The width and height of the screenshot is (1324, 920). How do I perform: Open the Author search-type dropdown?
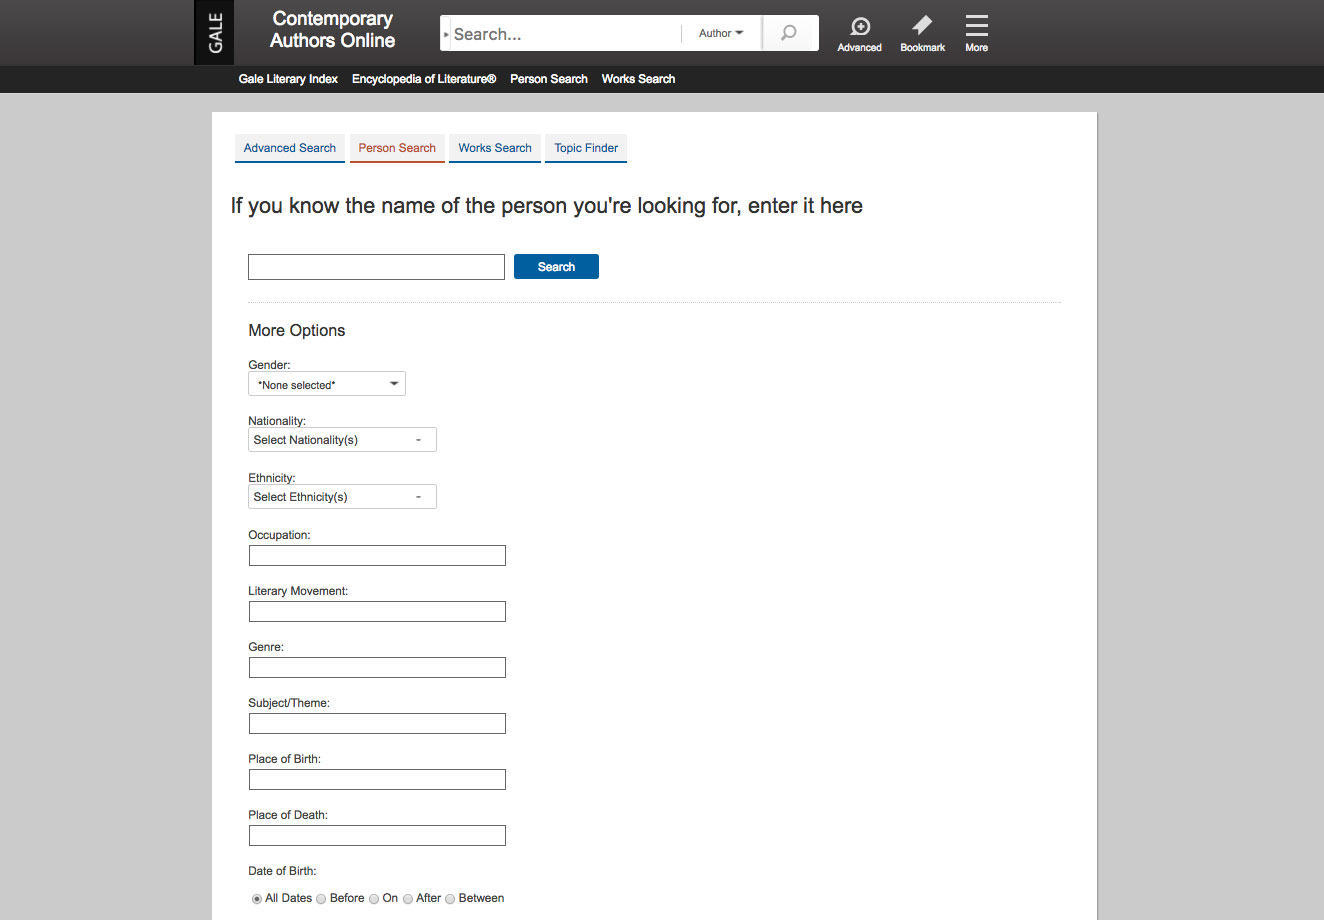[x=721, y=33]
